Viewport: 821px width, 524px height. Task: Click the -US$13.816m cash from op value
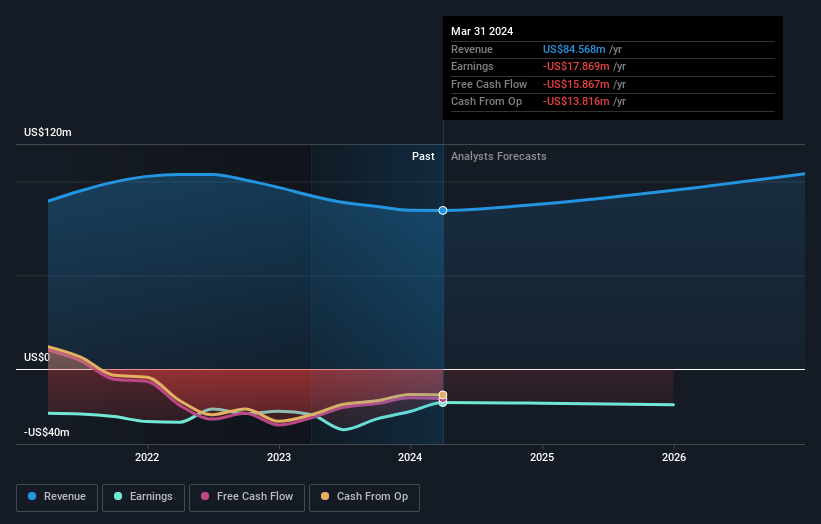[576, 102]
